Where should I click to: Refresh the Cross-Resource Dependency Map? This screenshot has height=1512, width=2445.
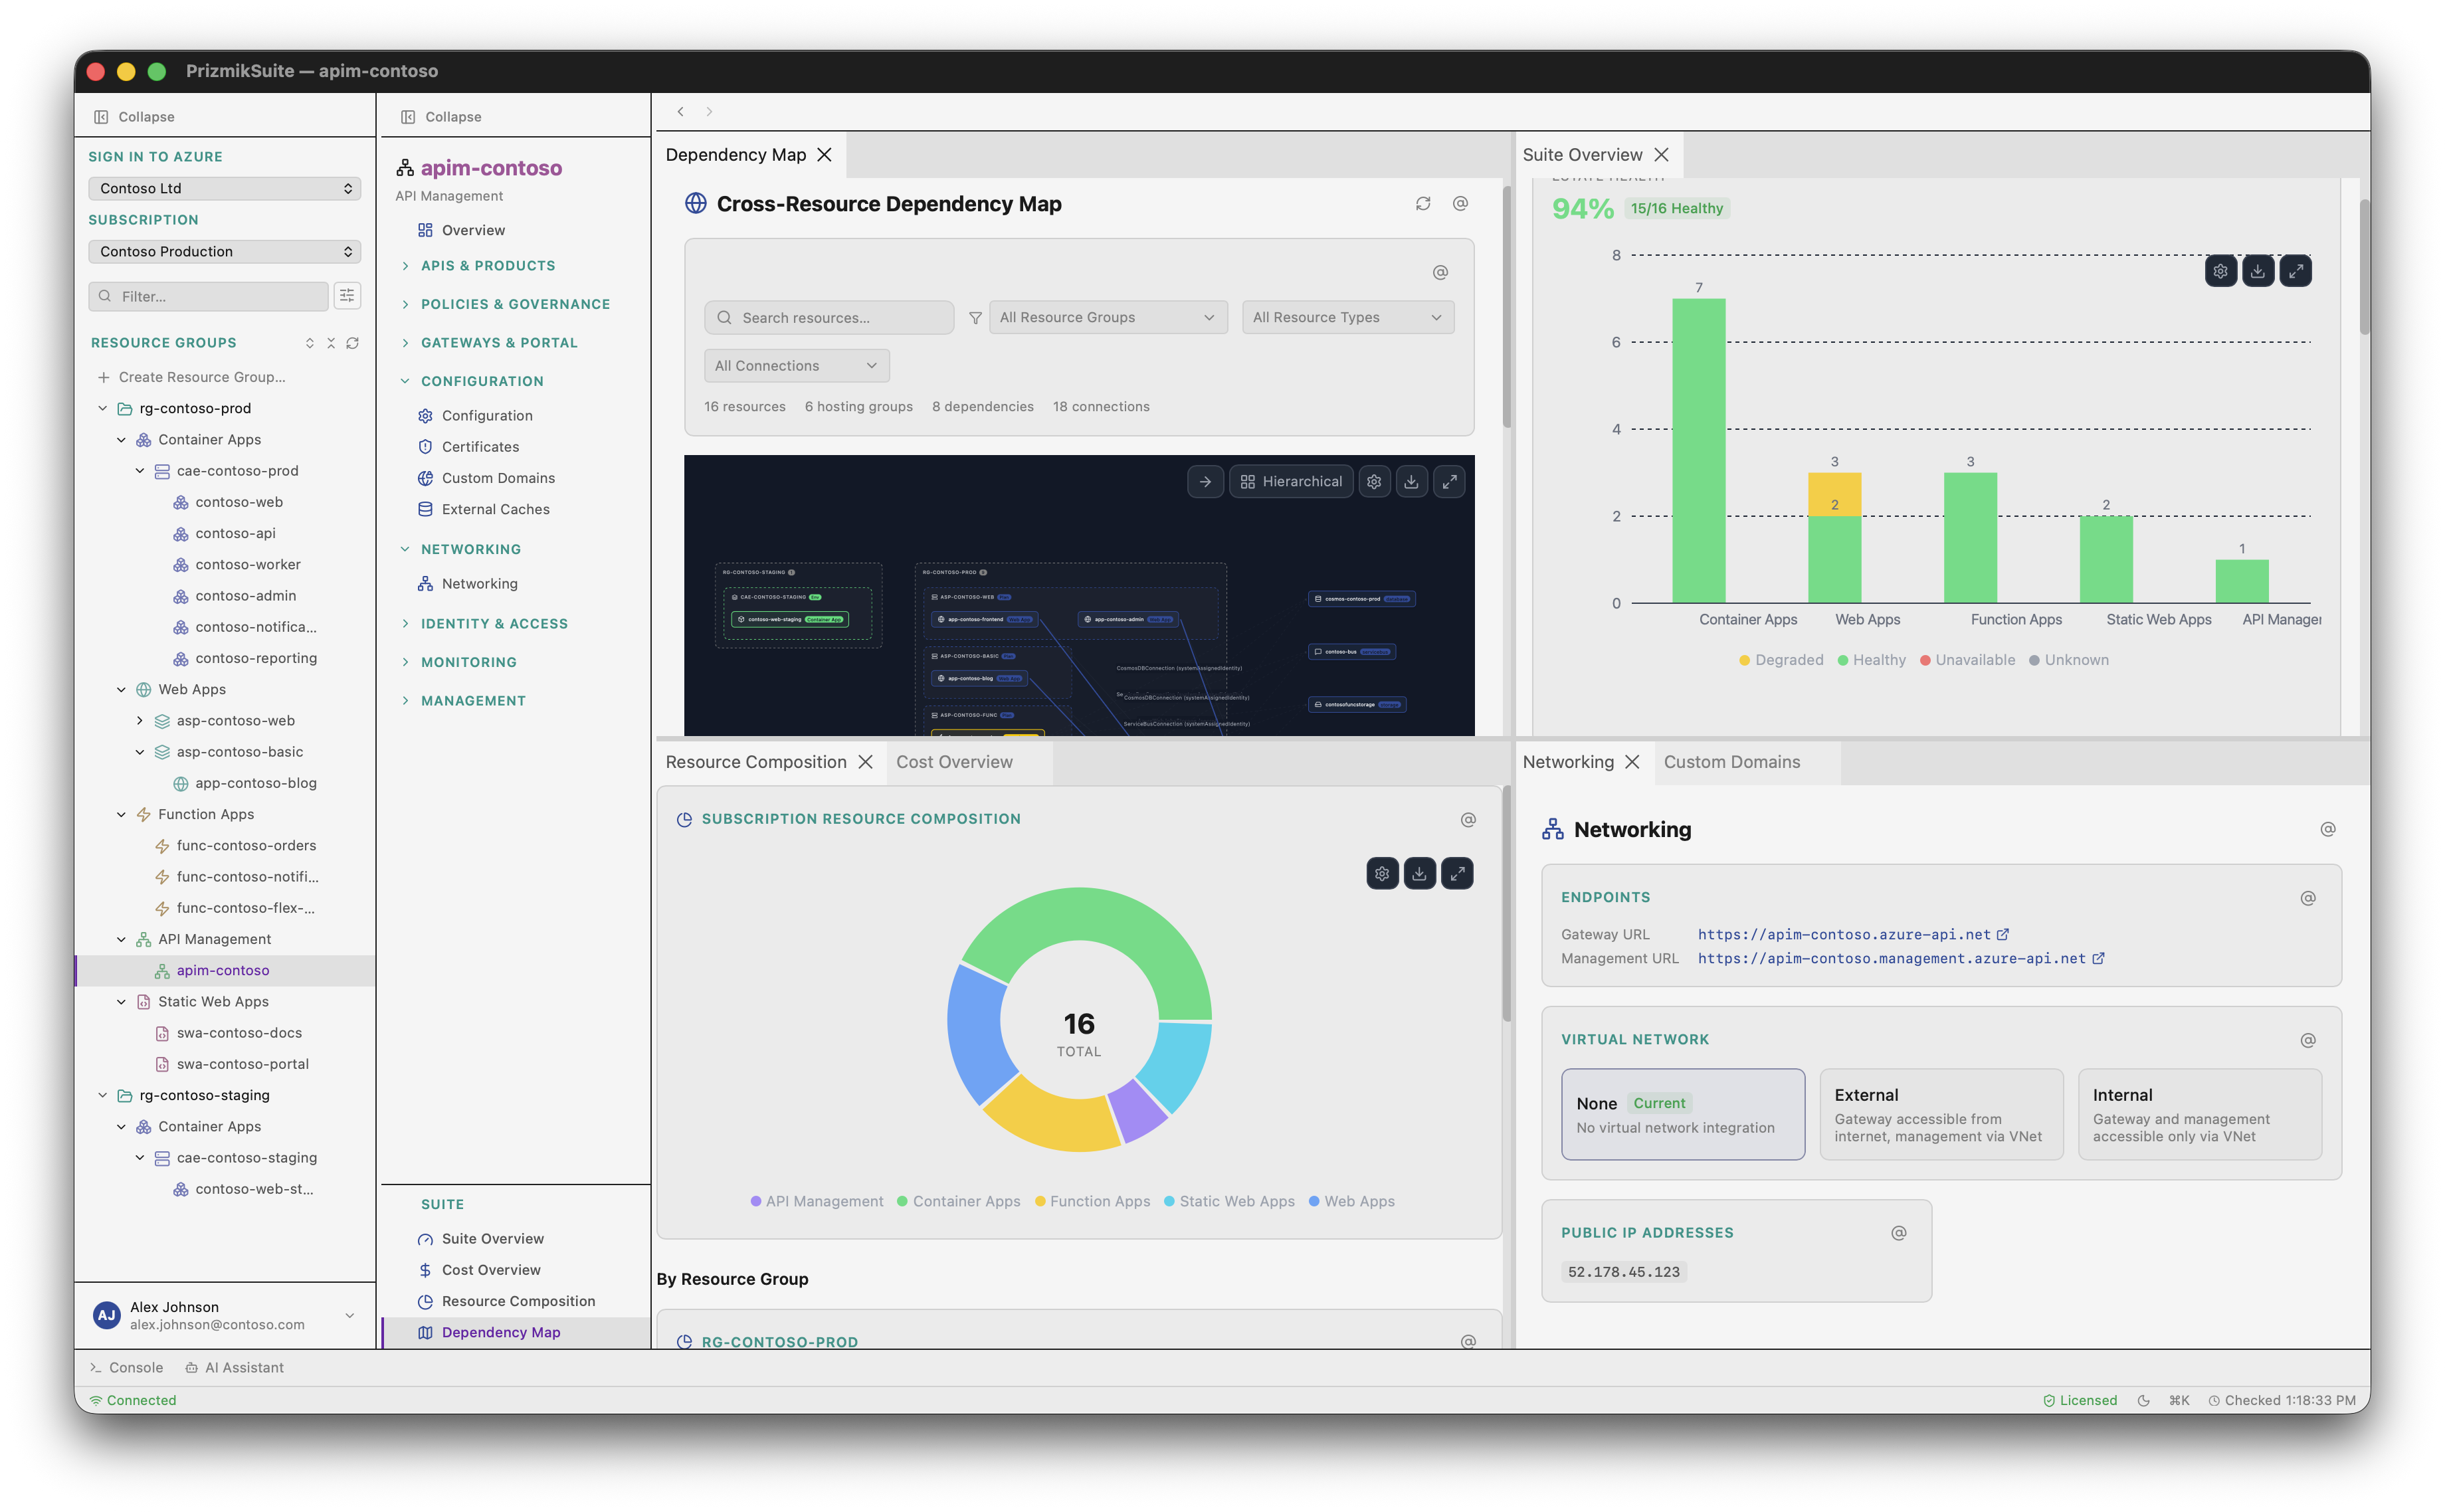tap(1423, 204)
